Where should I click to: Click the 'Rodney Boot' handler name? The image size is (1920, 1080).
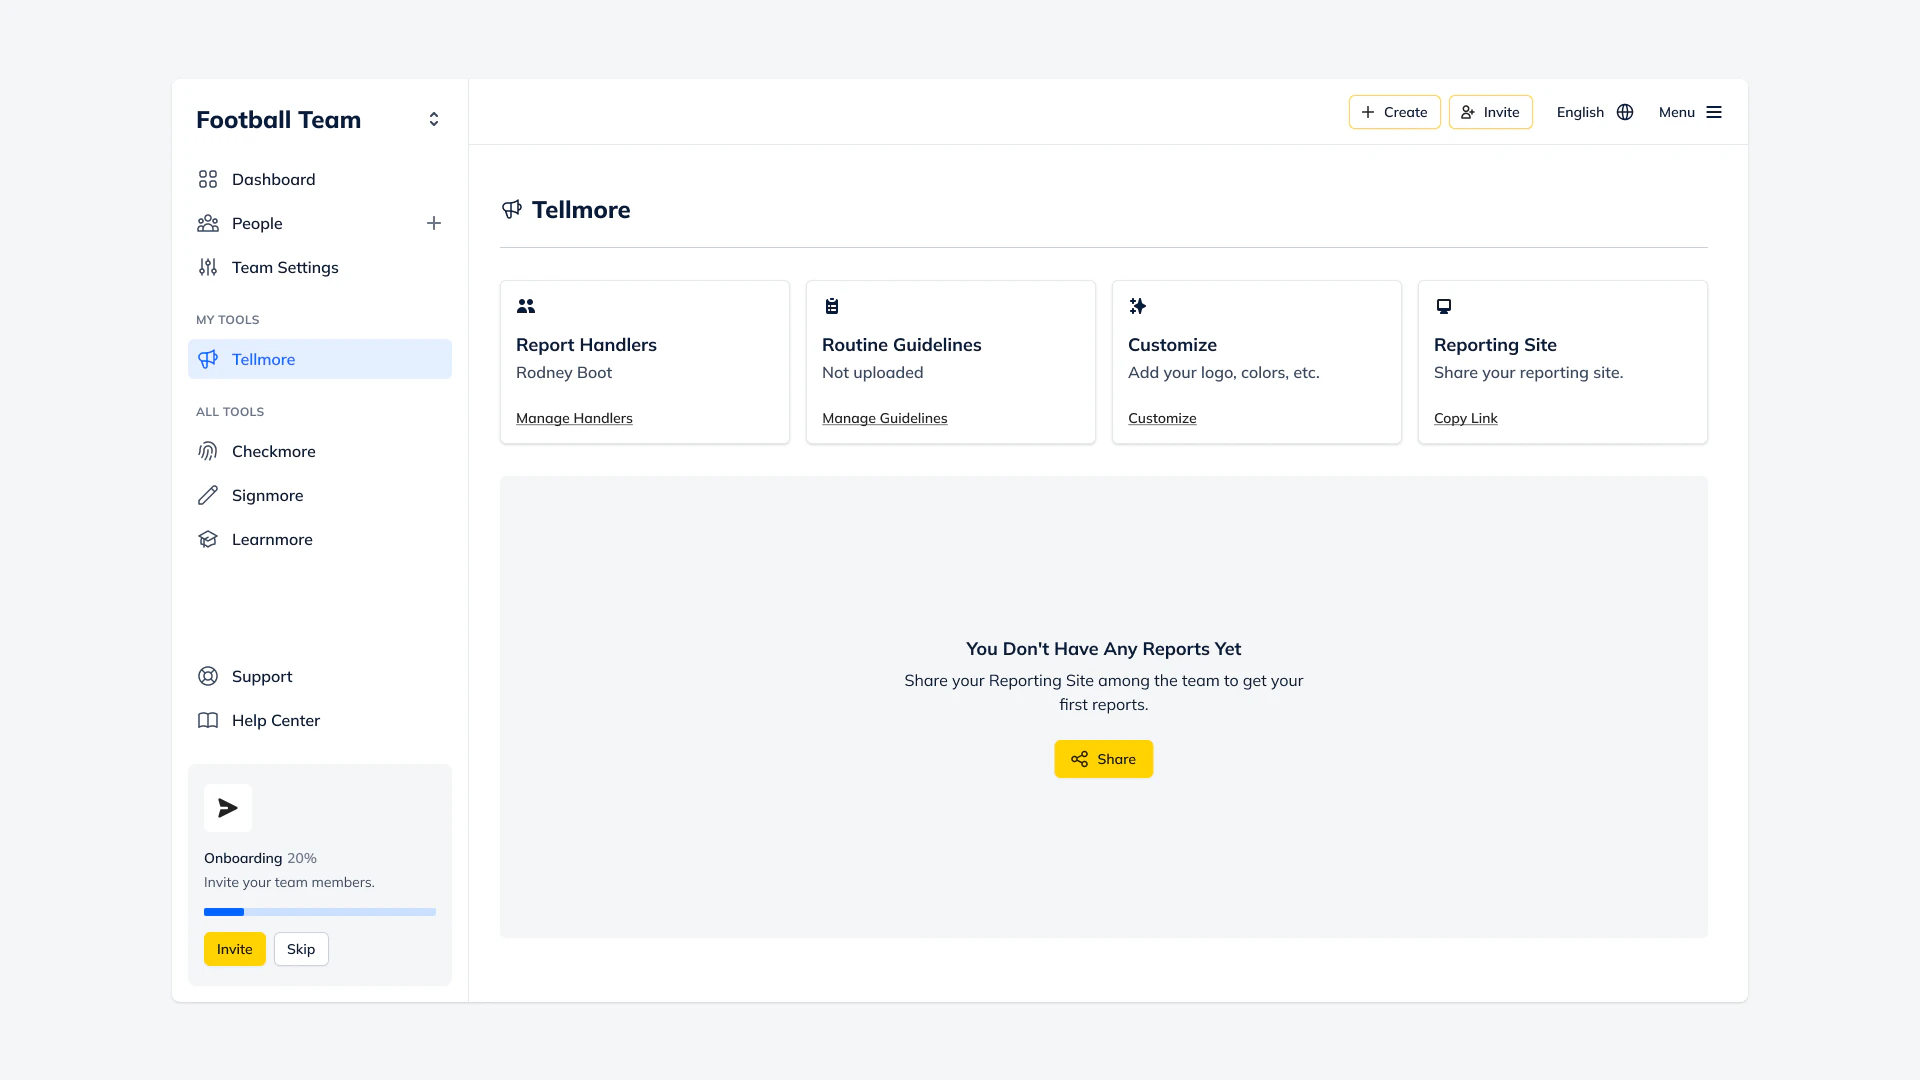(x=564, y=372)
